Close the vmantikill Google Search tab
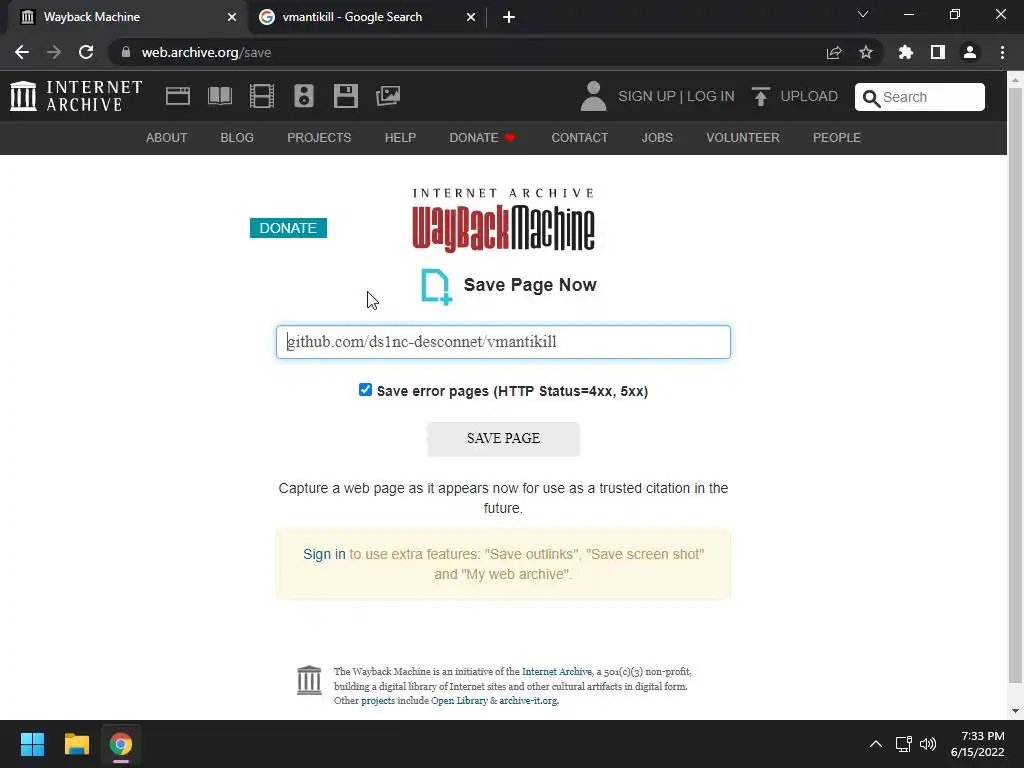This screenshot has height=768, width=1024. pyautogui.click(x=471, y=17)
